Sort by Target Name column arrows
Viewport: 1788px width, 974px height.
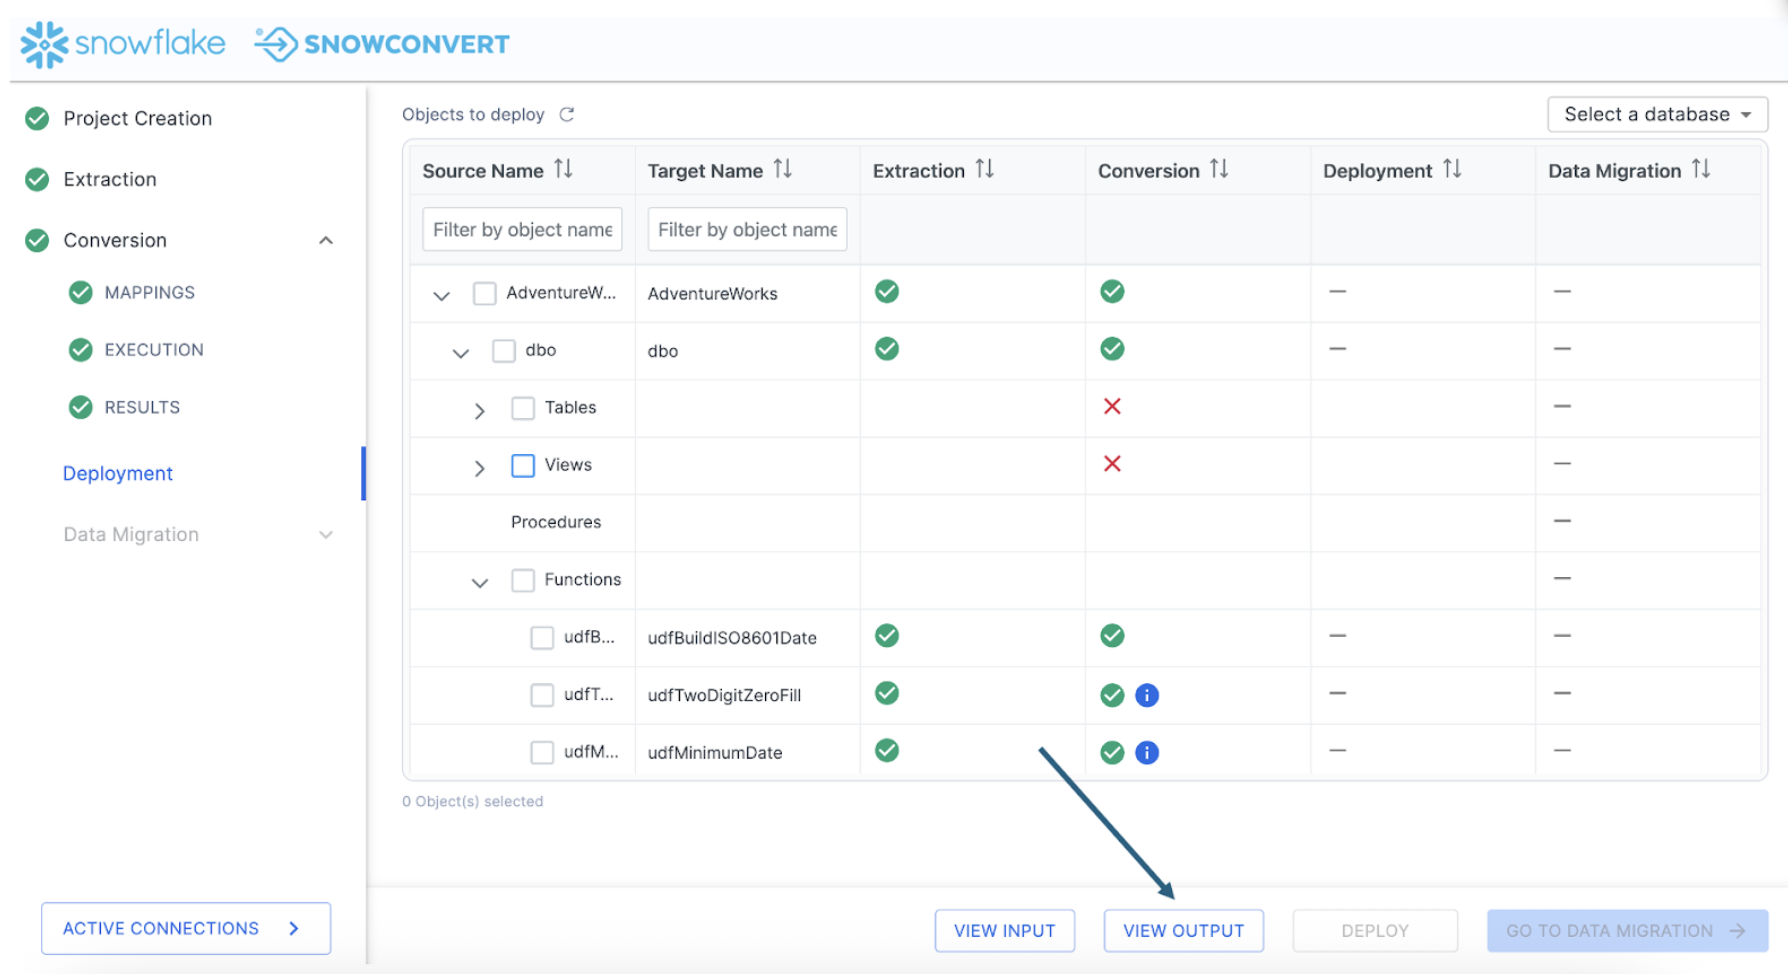click(783, 170)
